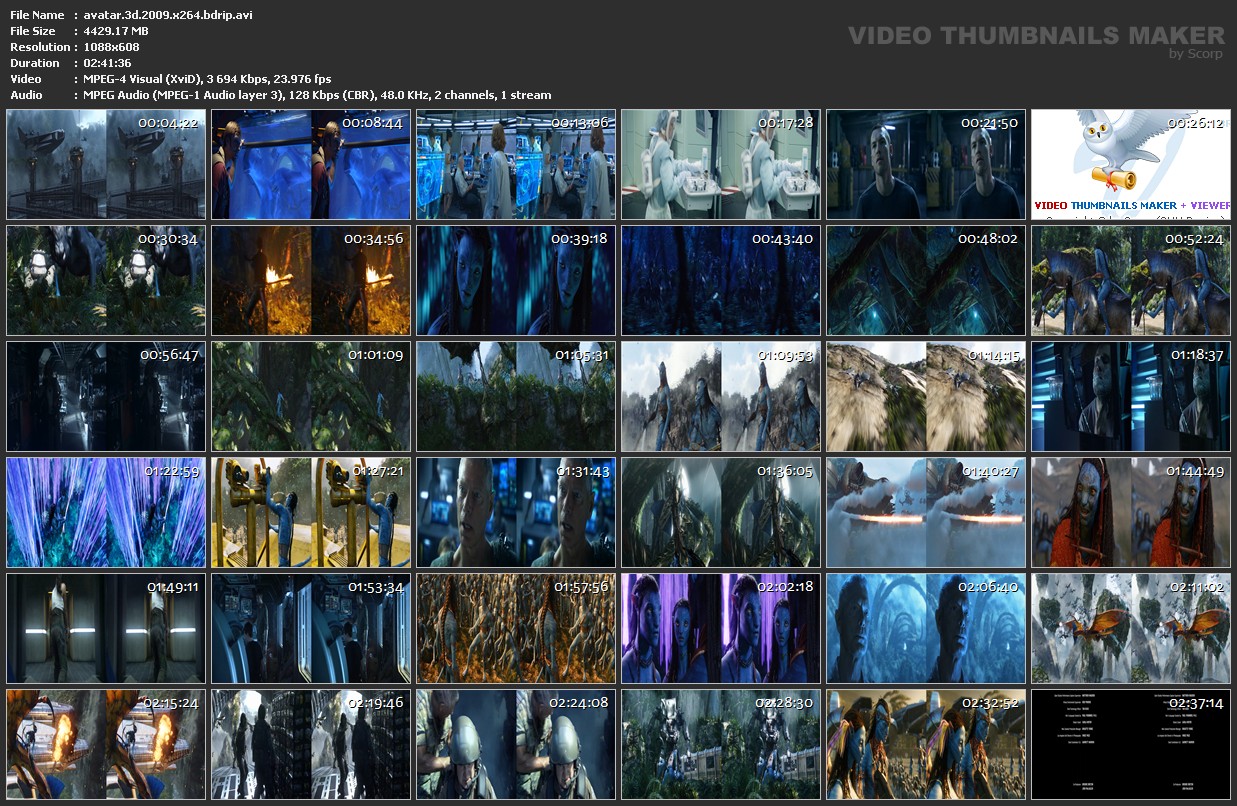The height and width of the screenshot is (806, 1237).
Task: Click the helmeted soldier frame at 02:24:08
Action: (x=516, y=744)
